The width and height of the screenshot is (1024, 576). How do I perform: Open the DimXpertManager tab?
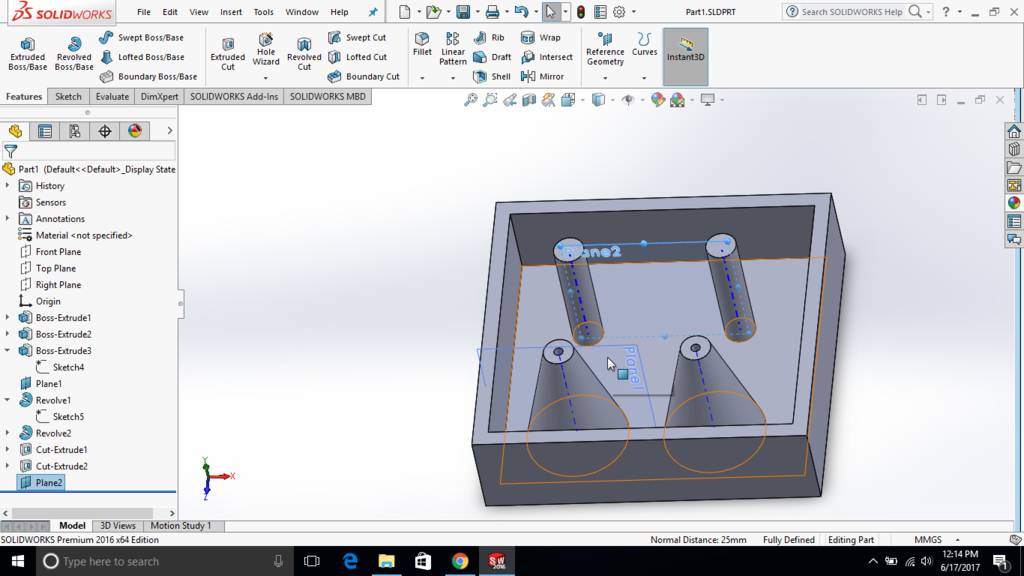click(x=104, y=131)
